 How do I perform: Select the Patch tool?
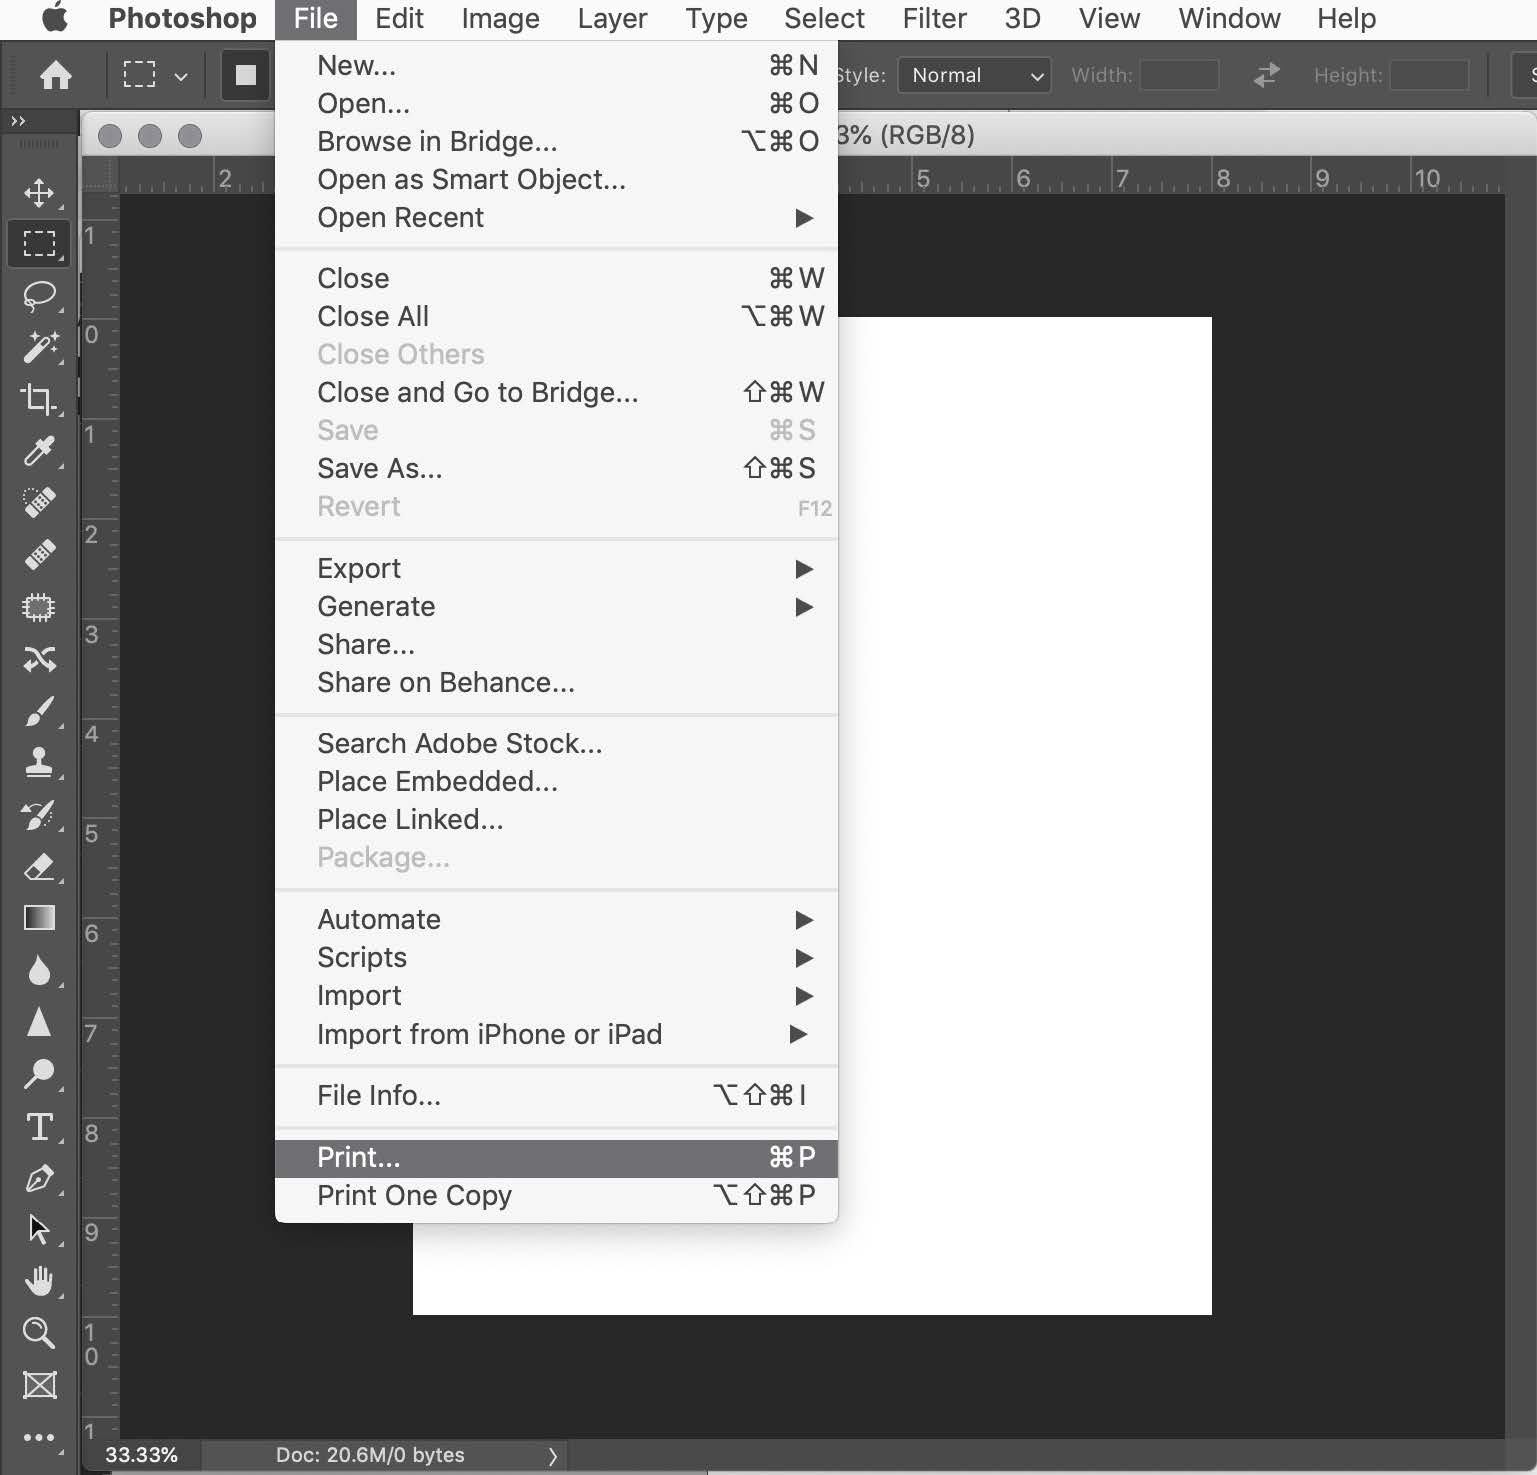[39, 607]
